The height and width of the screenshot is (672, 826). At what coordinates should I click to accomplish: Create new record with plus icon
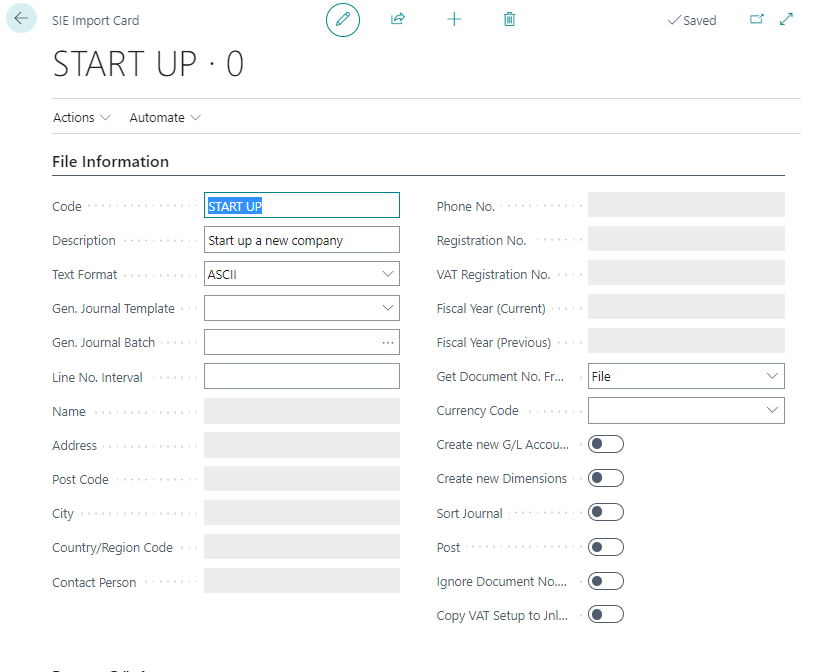click(x=454, y=19)
